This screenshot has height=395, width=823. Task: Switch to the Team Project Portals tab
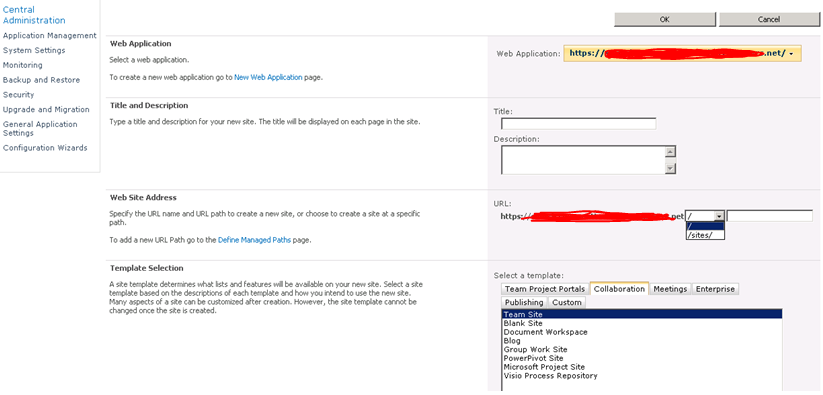[x=545, y=289]
